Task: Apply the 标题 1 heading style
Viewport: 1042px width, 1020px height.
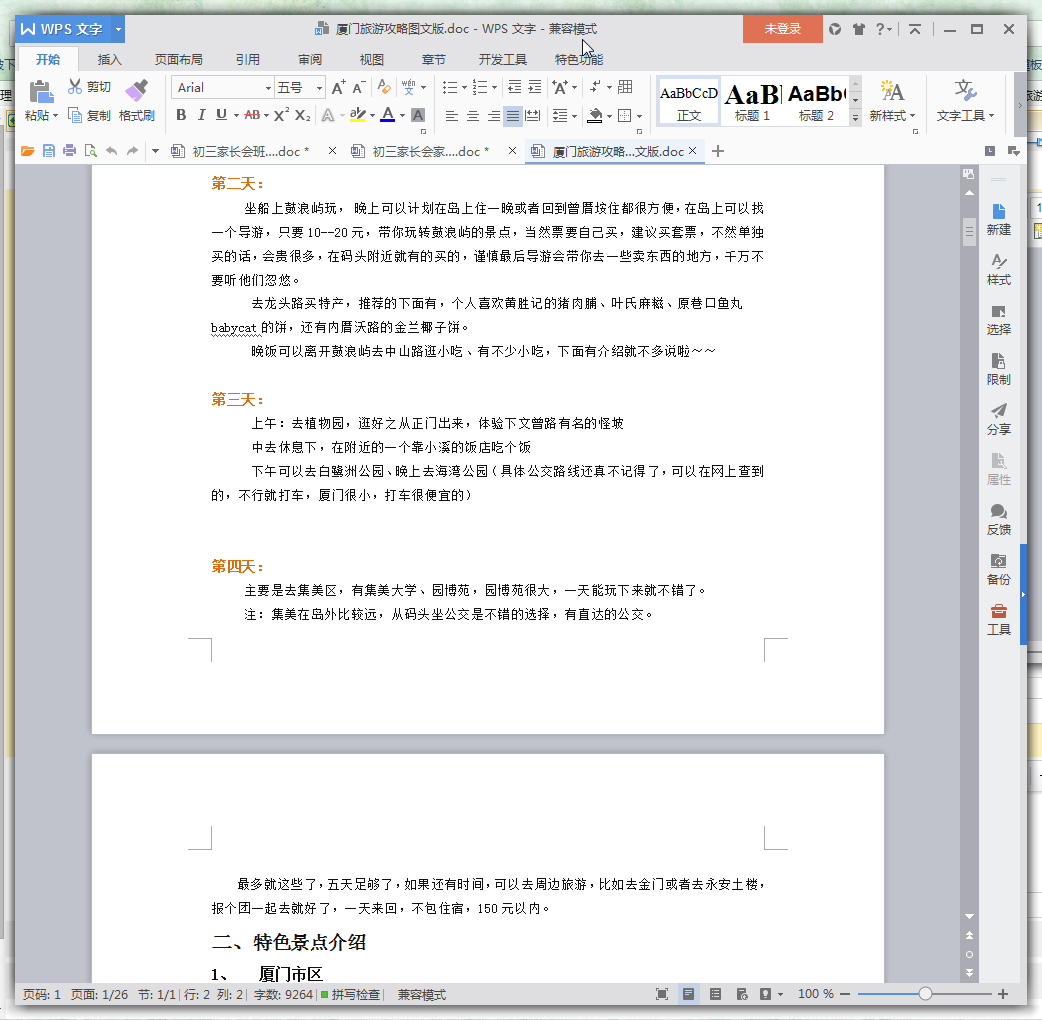Action: pyautogui.click(x=752, y=101)
